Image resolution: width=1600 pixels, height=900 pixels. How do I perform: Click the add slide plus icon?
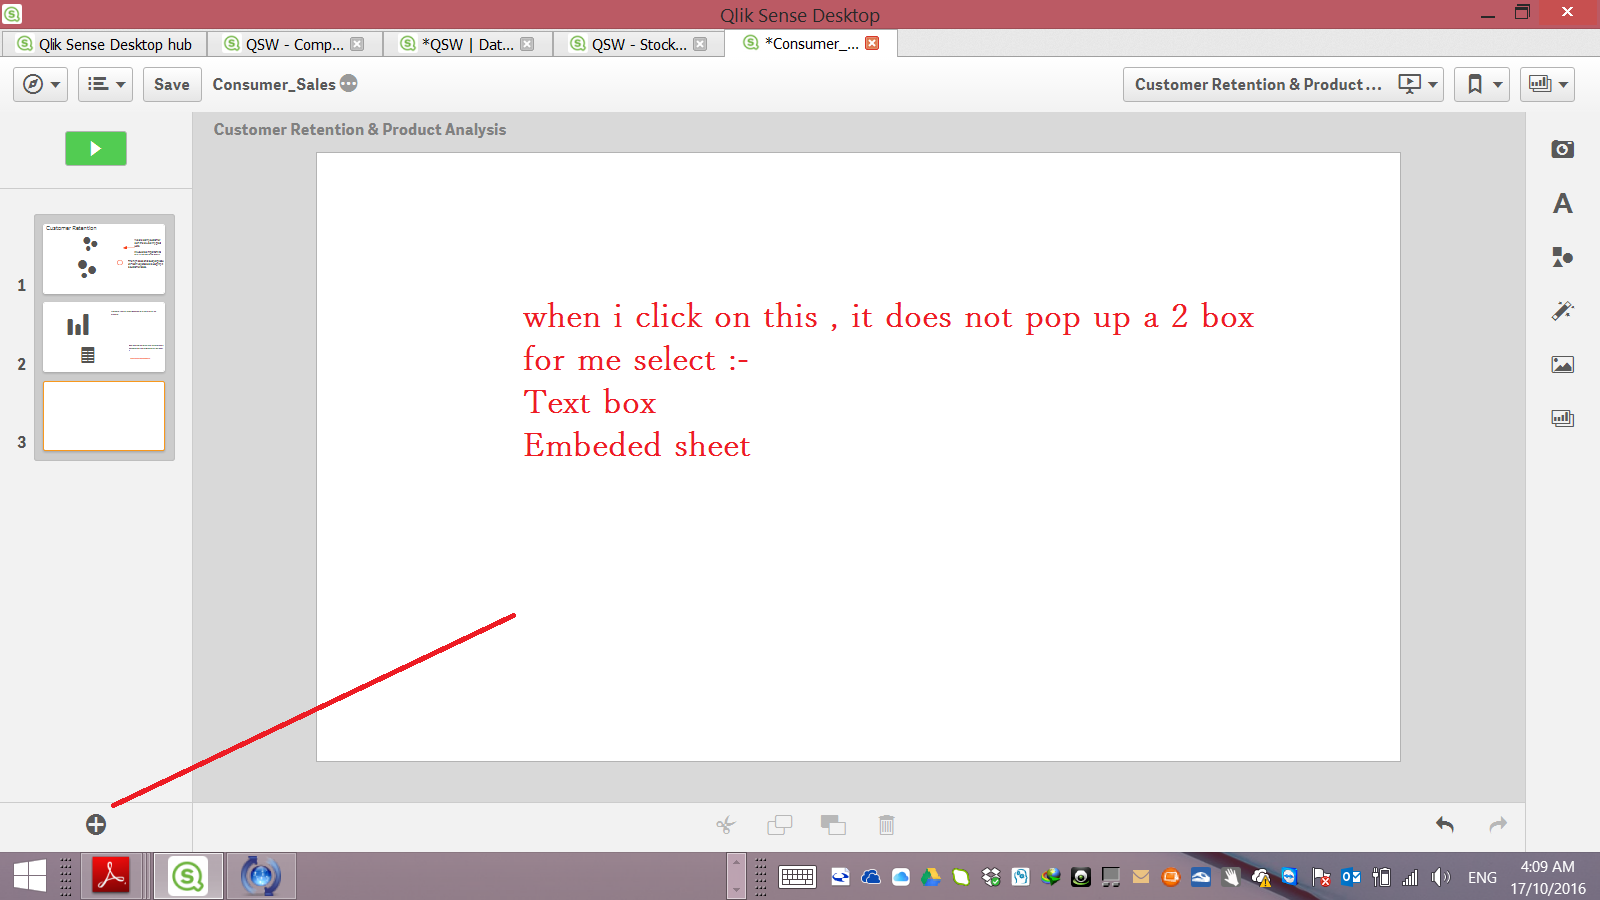[96, 825]
